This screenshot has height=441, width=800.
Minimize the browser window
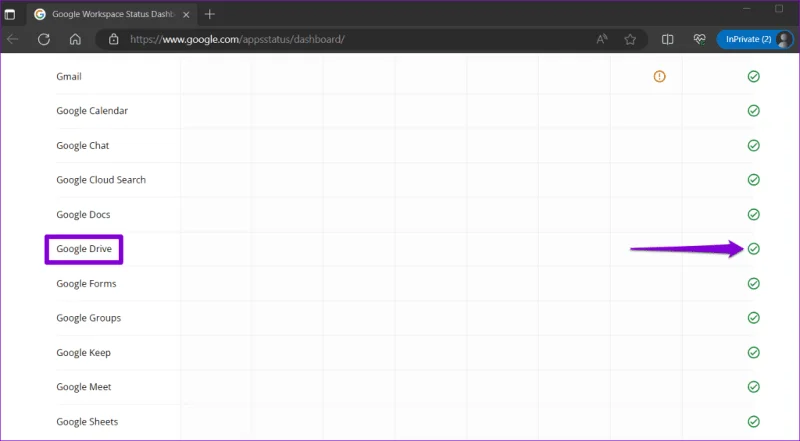(747, 9)
